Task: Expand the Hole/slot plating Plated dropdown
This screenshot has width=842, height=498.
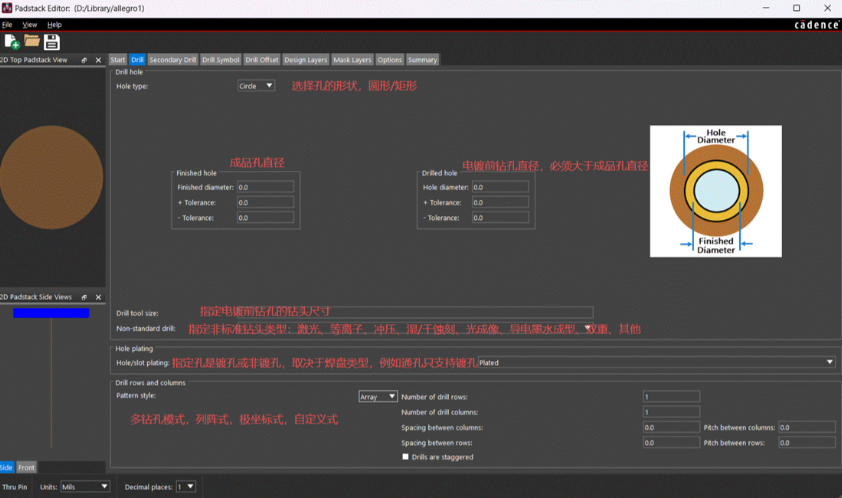Action: 656,363
